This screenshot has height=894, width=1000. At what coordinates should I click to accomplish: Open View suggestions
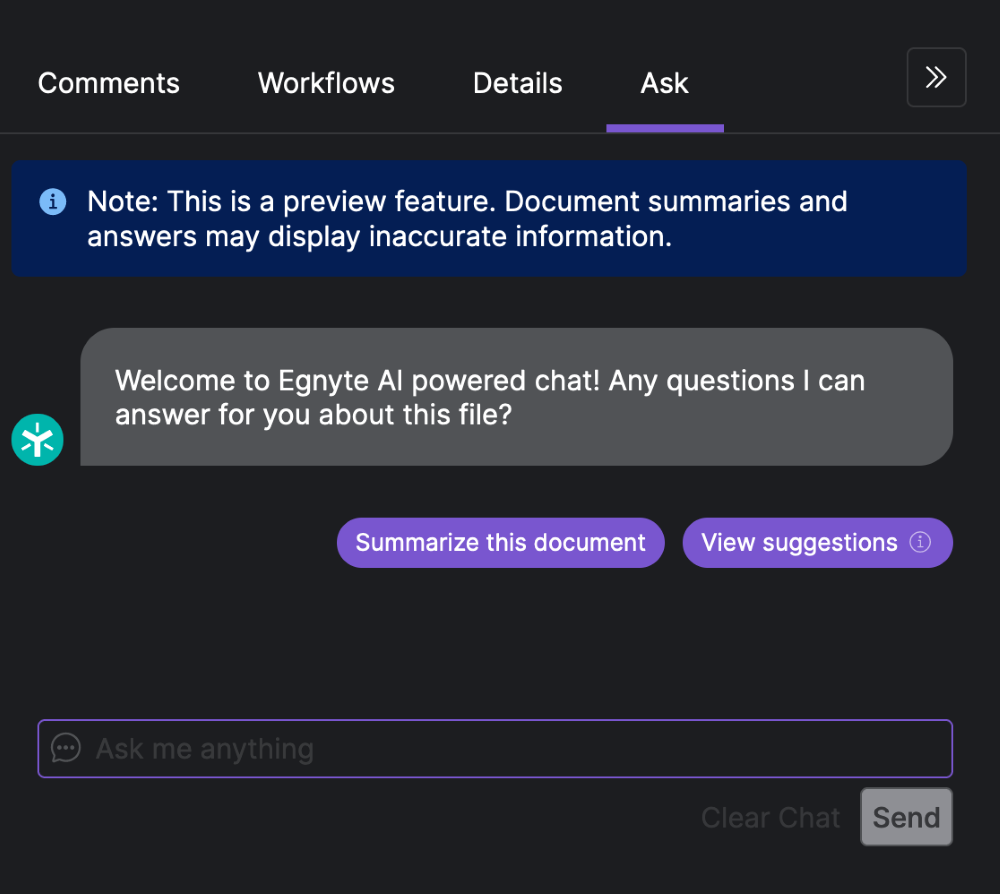817,542
